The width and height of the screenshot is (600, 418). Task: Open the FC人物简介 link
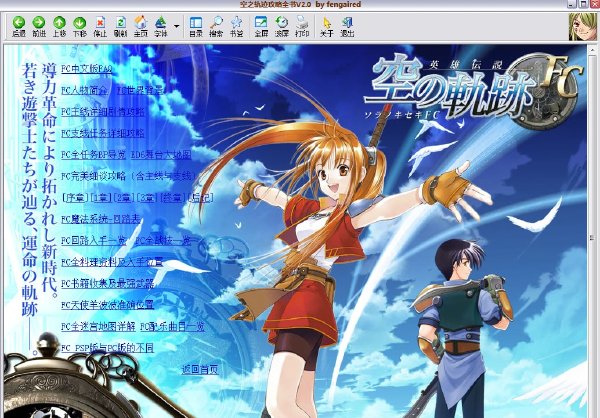point(84,90)
